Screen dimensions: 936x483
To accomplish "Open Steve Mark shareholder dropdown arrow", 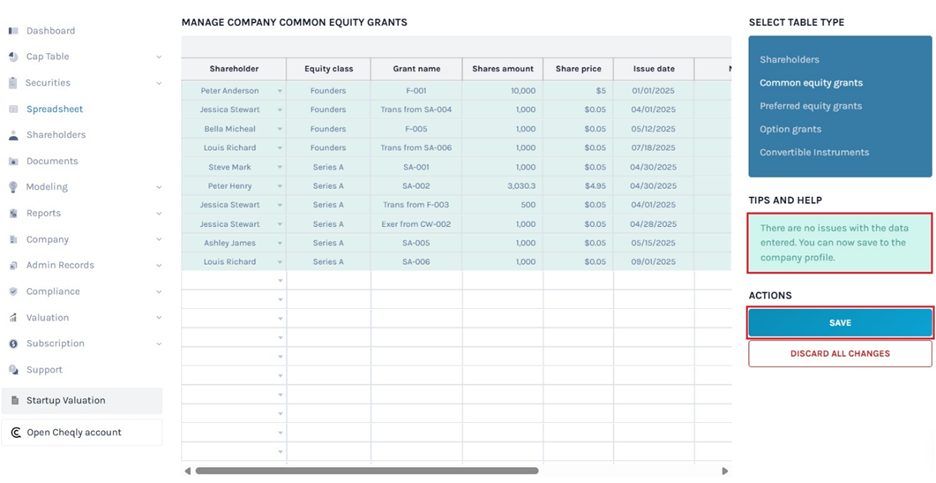I will tap(279, 167).
